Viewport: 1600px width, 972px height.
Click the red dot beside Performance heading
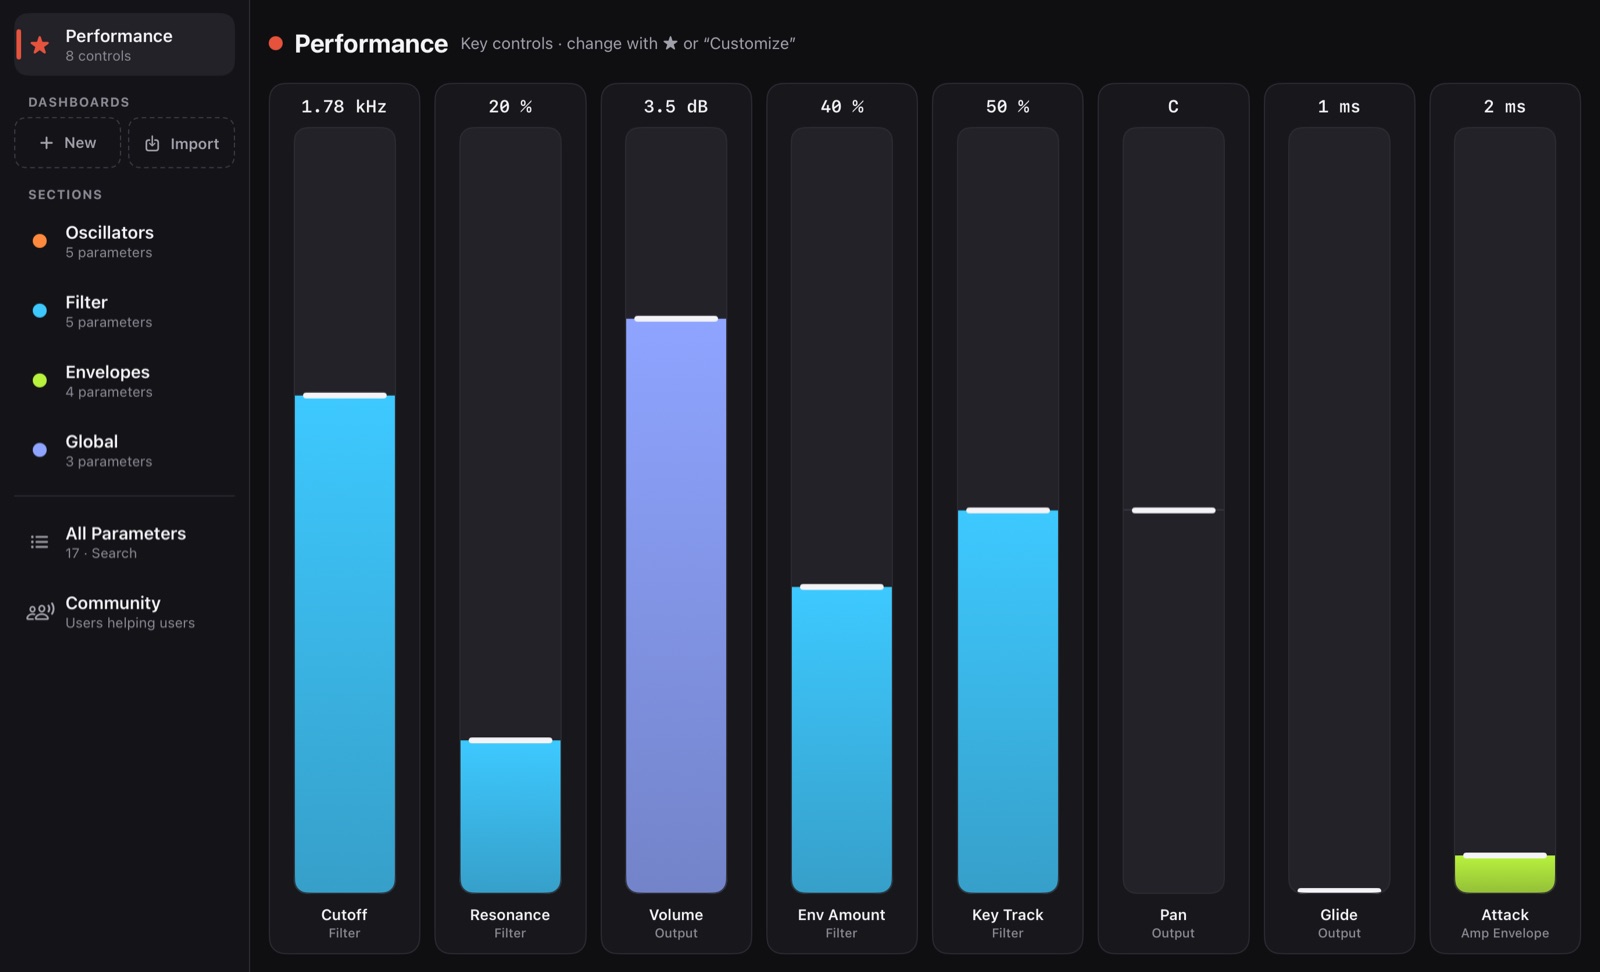point(276,43)
